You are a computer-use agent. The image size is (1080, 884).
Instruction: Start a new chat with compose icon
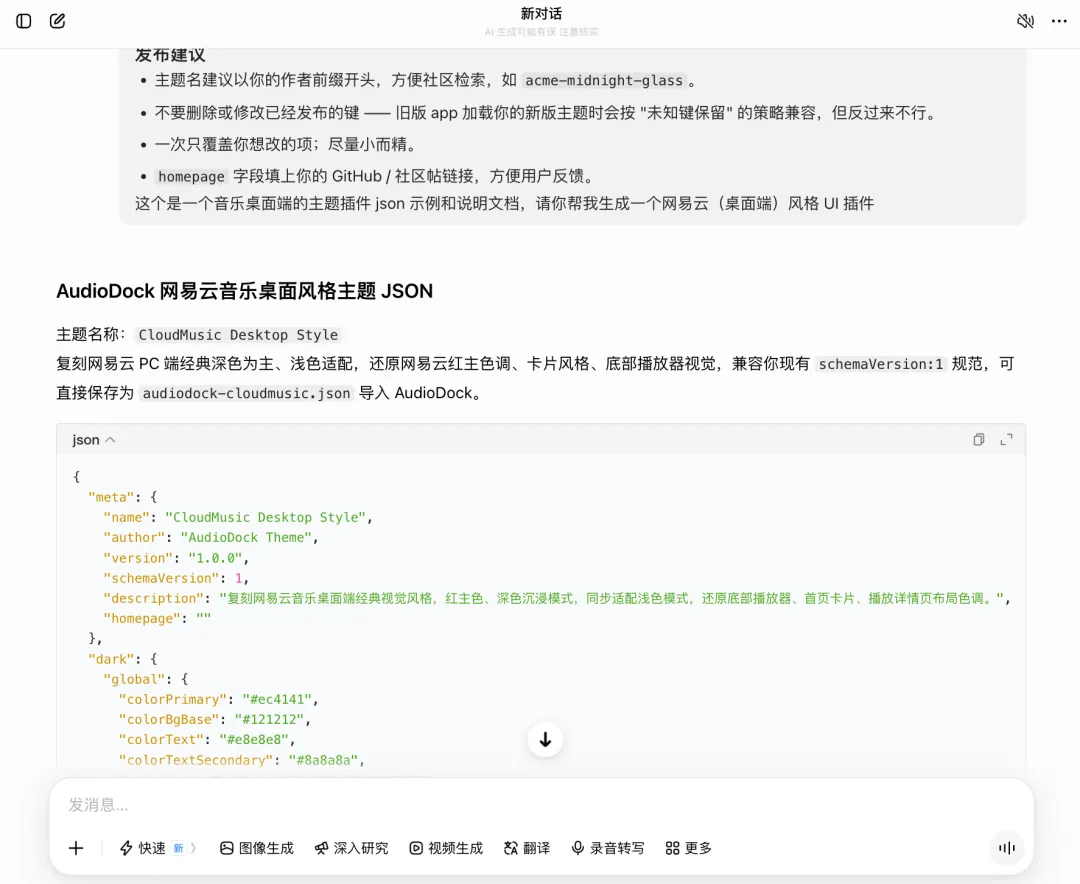coord(57,21)
